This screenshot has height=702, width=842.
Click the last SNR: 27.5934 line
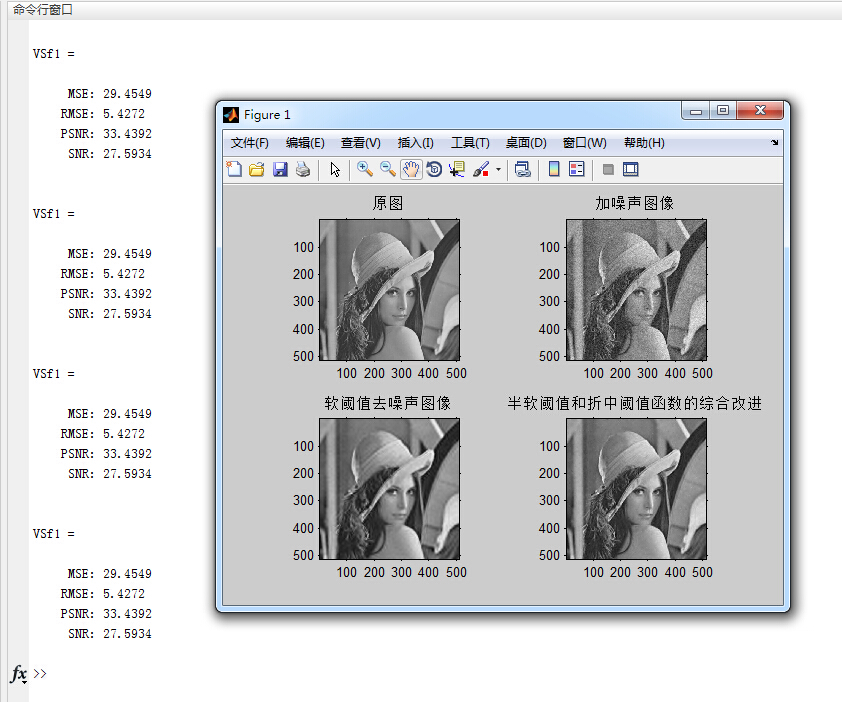coord(110,634)
